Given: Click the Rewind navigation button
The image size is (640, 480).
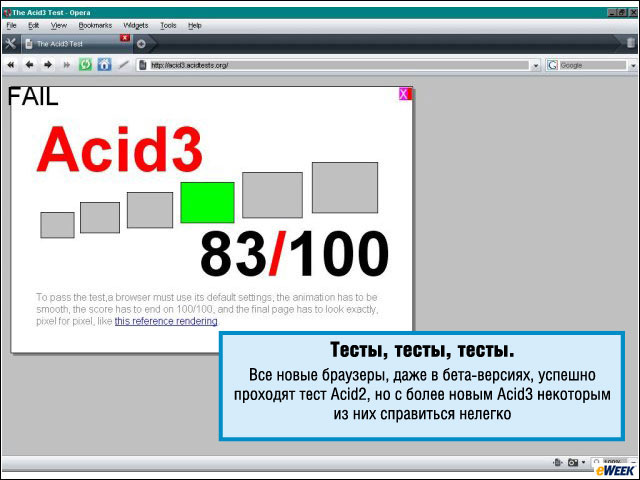Looking at the screenshot, I should point(11,65).
